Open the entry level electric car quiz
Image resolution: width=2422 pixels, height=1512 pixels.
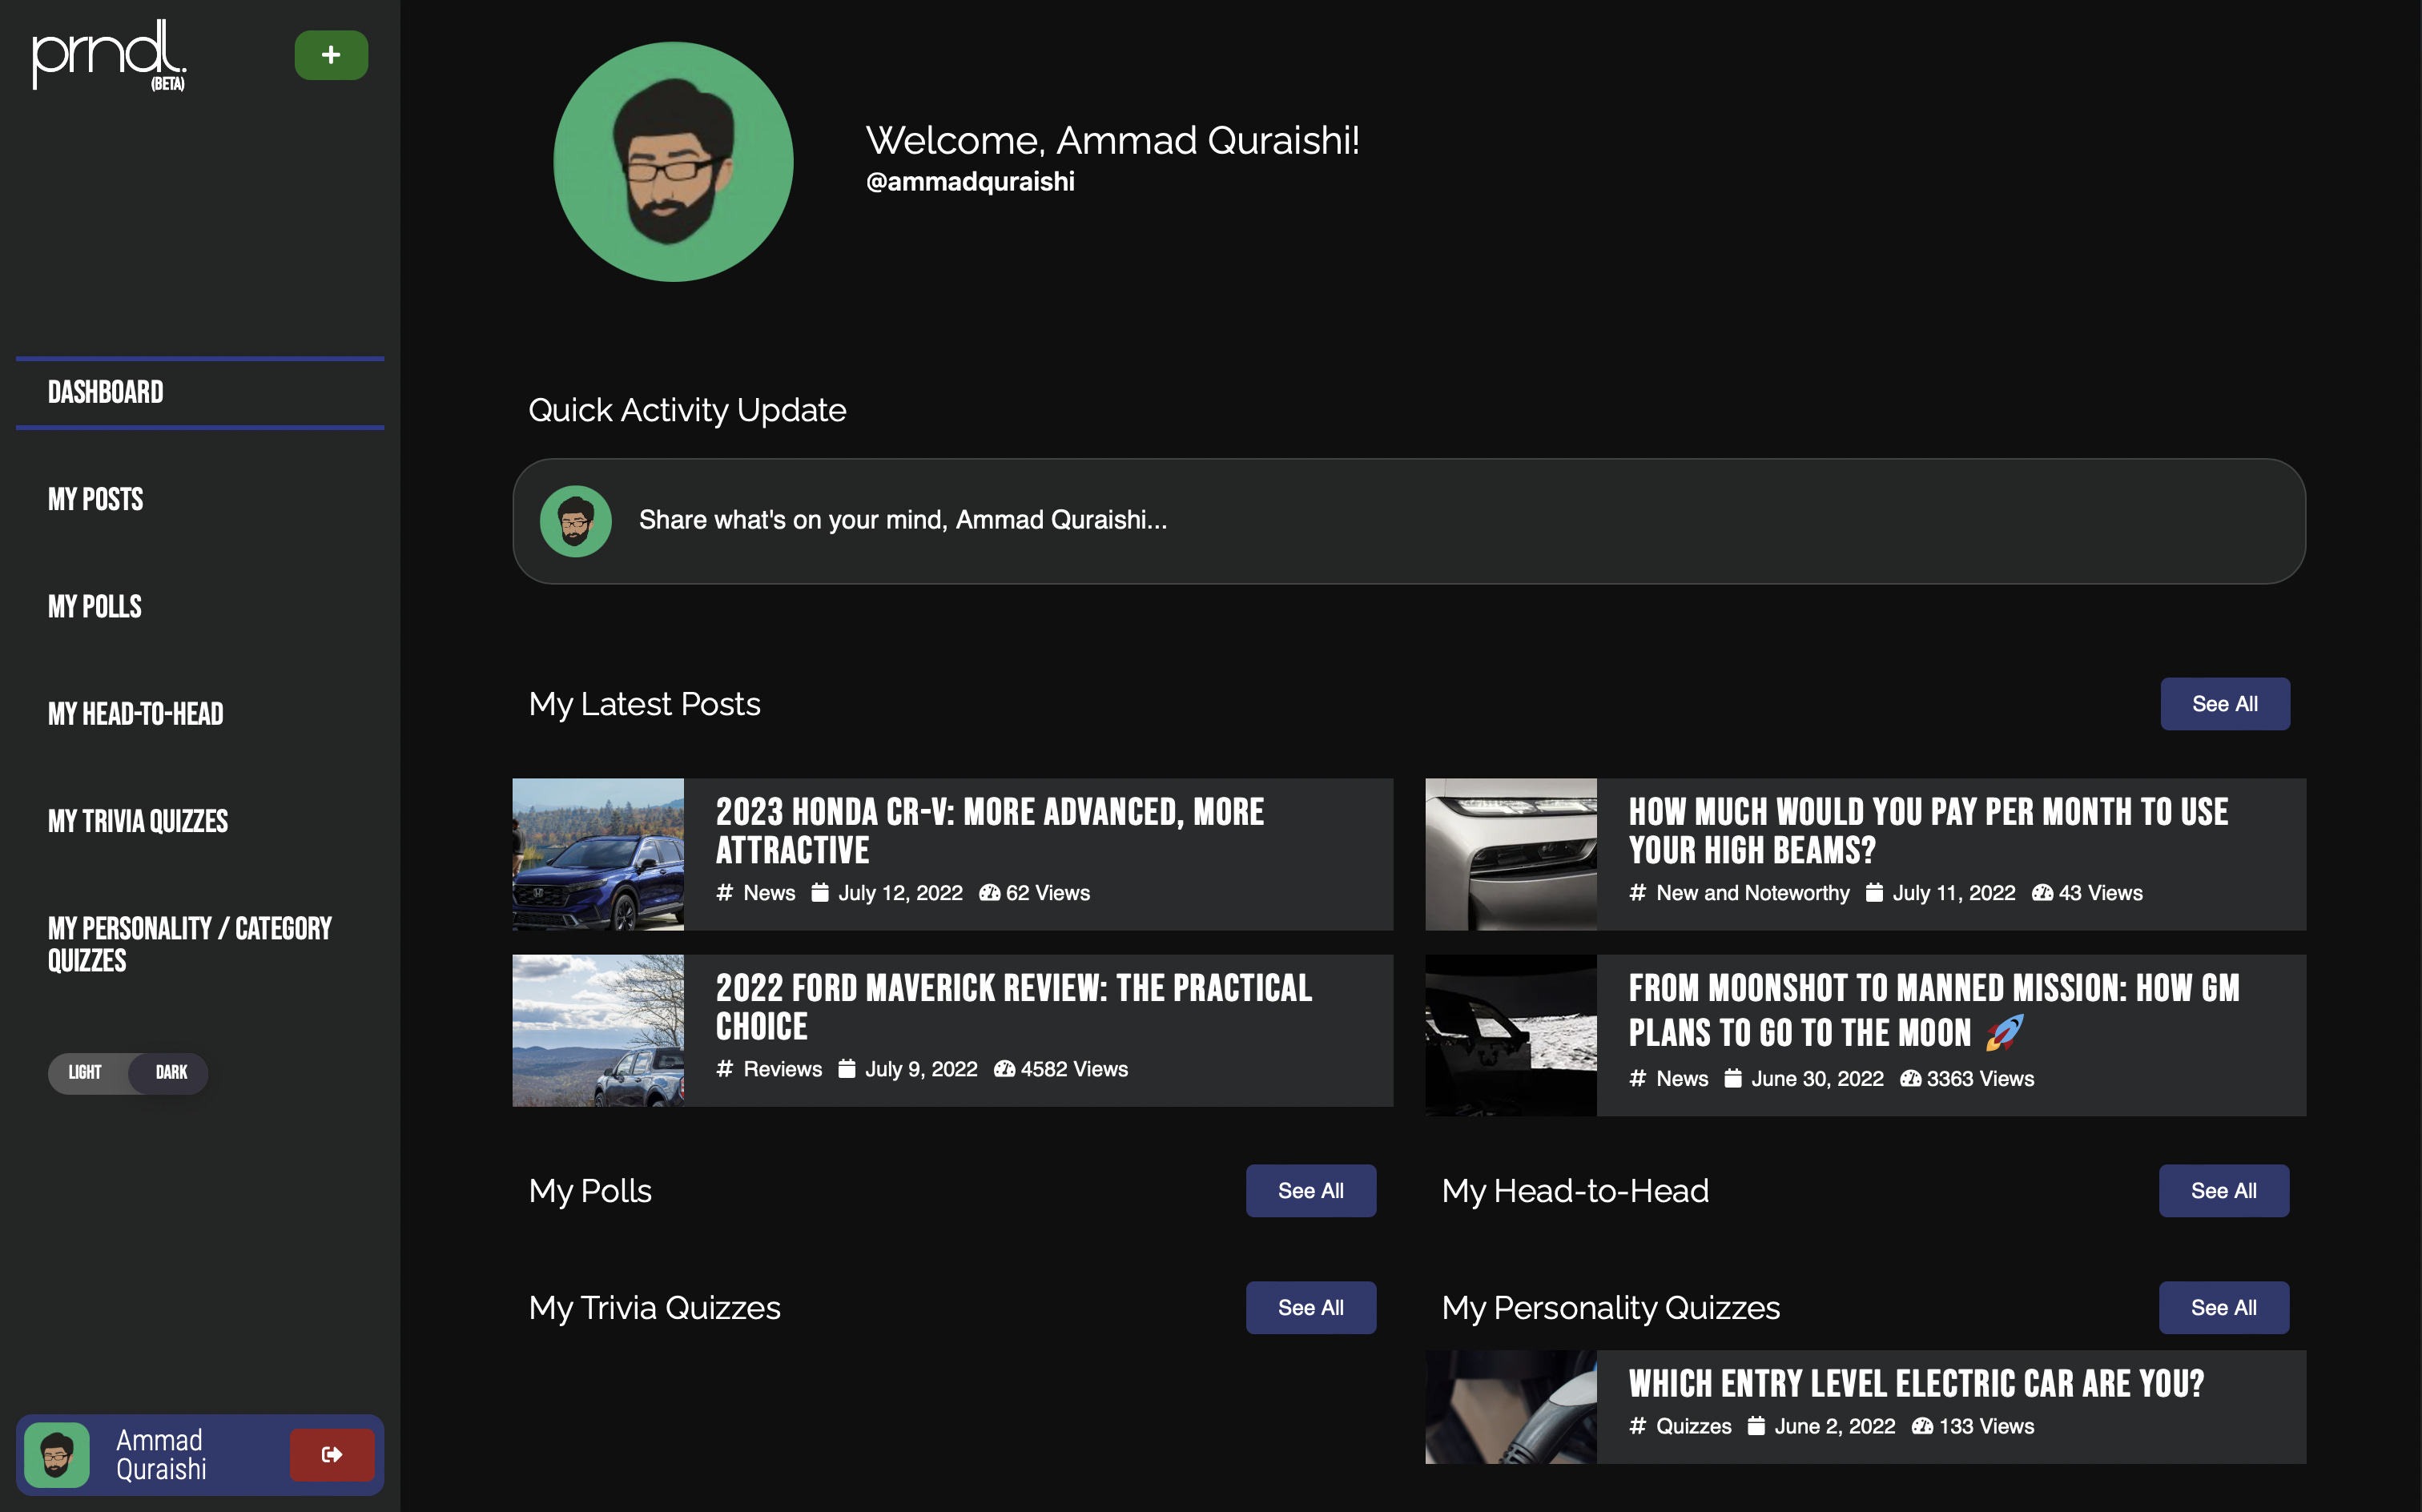point(1915,1383)
